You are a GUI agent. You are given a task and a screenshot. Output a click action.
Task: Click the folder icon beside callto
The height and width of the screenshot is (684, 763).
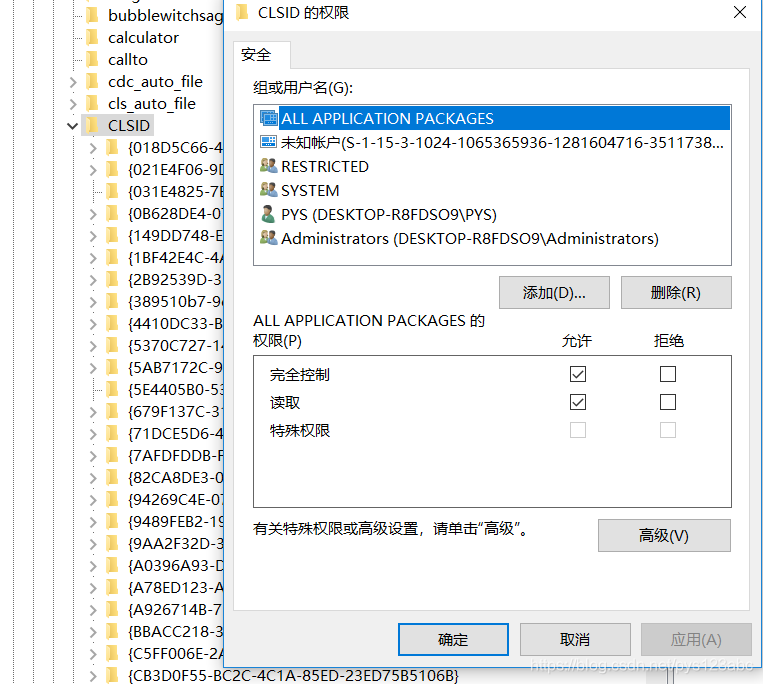(92, 59)
